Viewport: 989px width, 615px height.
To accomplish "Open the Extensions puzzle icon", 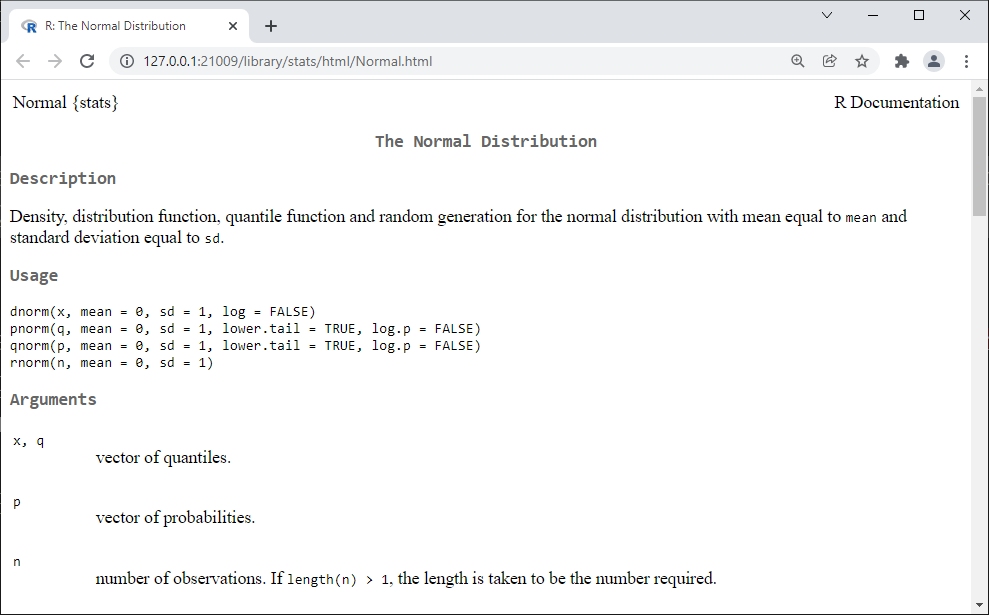I will tap(902, 61).
